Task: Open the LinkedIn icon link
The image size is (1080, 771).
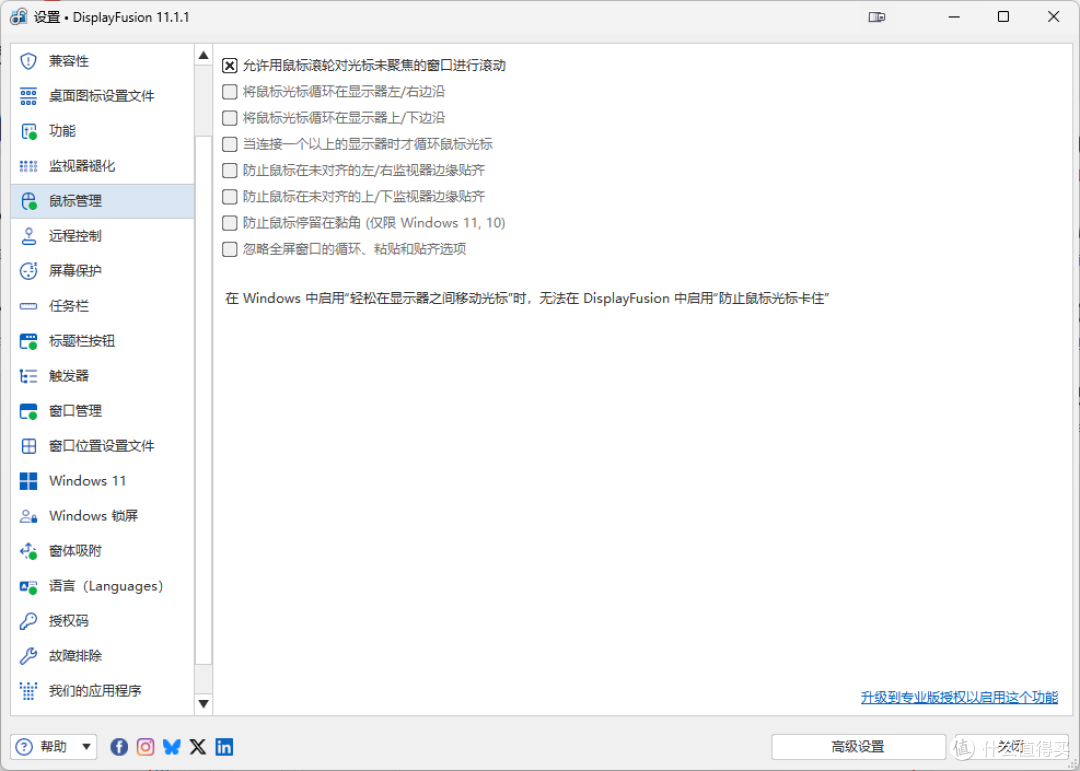Action: point(224,747)
